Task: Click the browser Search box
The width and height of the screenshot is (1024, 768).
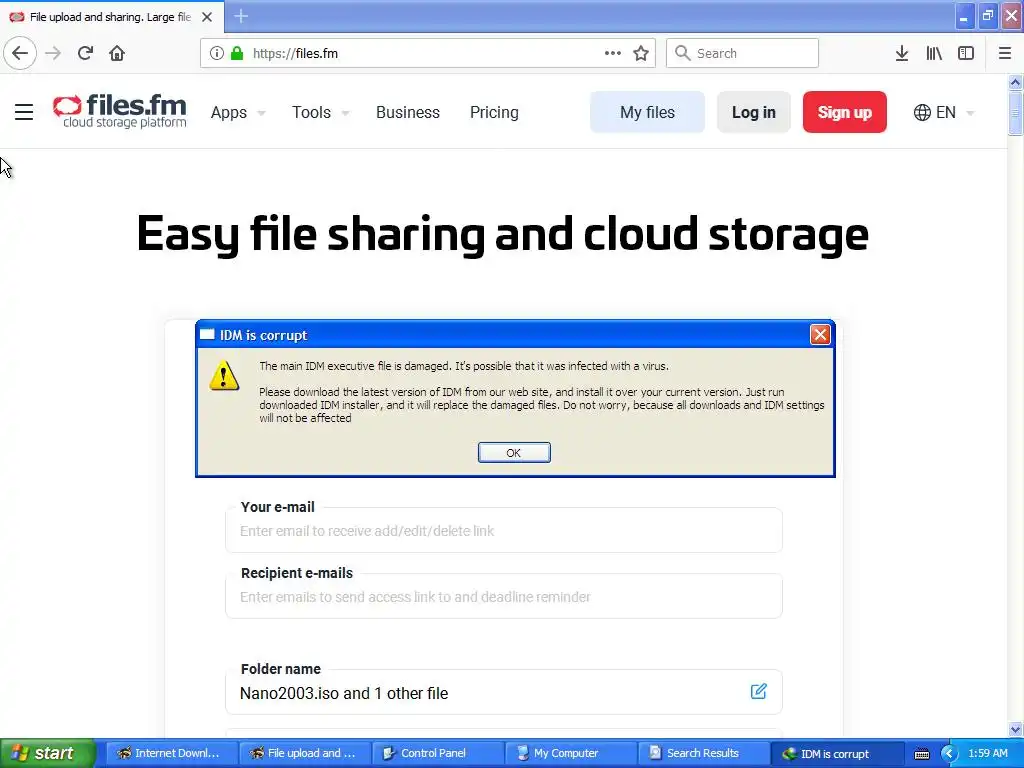Action: tap(742, 54)
